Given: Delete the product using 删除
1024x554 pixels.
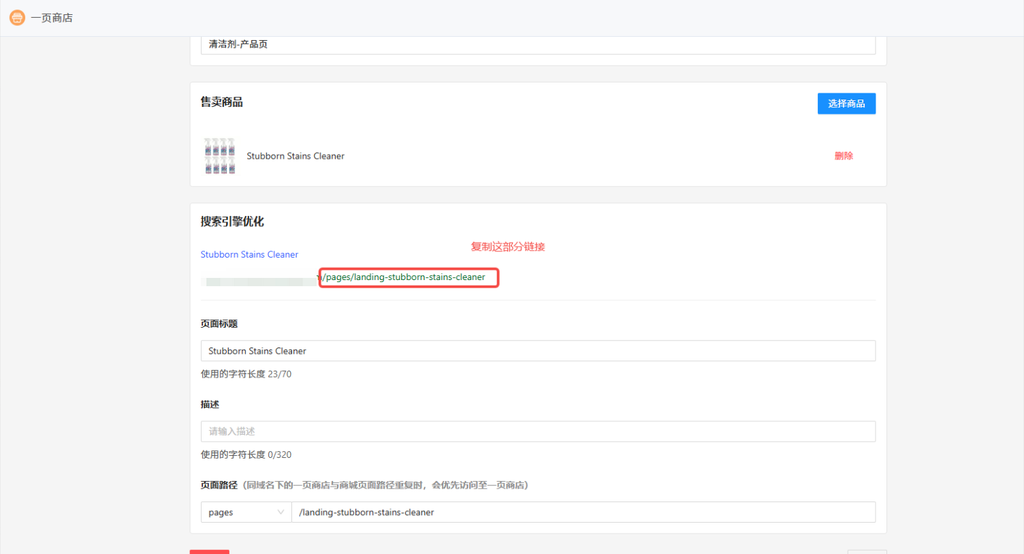Looking at the screenshot, I should (x=843, y=156).
